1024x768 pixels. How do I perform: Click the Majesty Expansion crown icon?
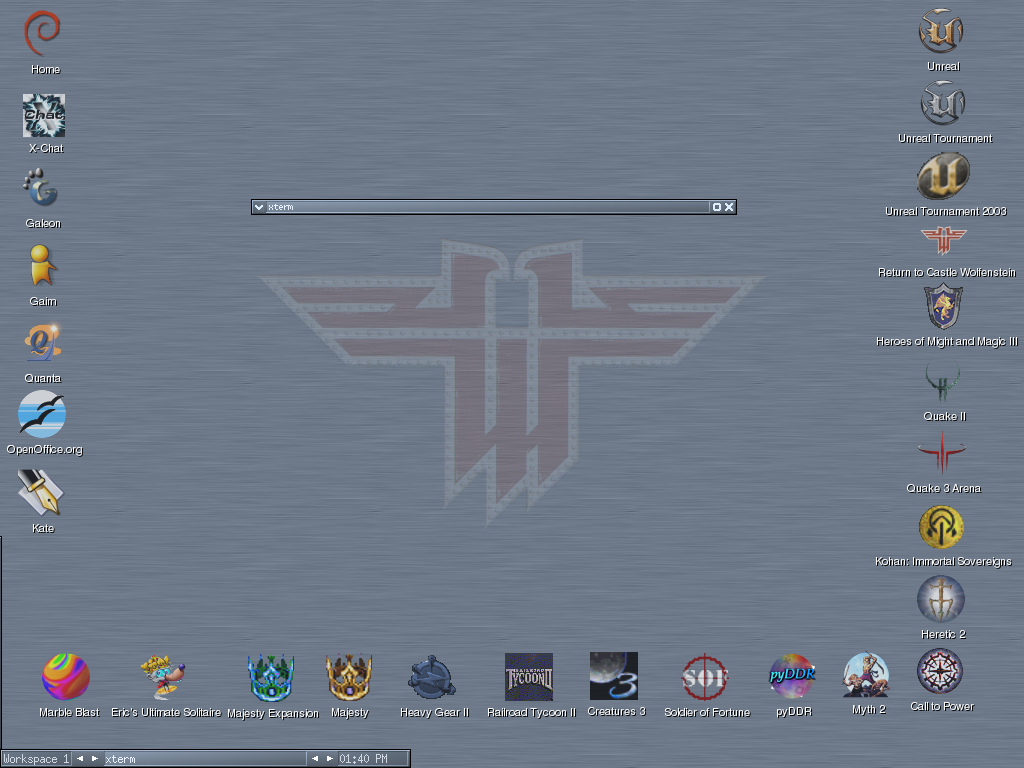pos(271,678)
